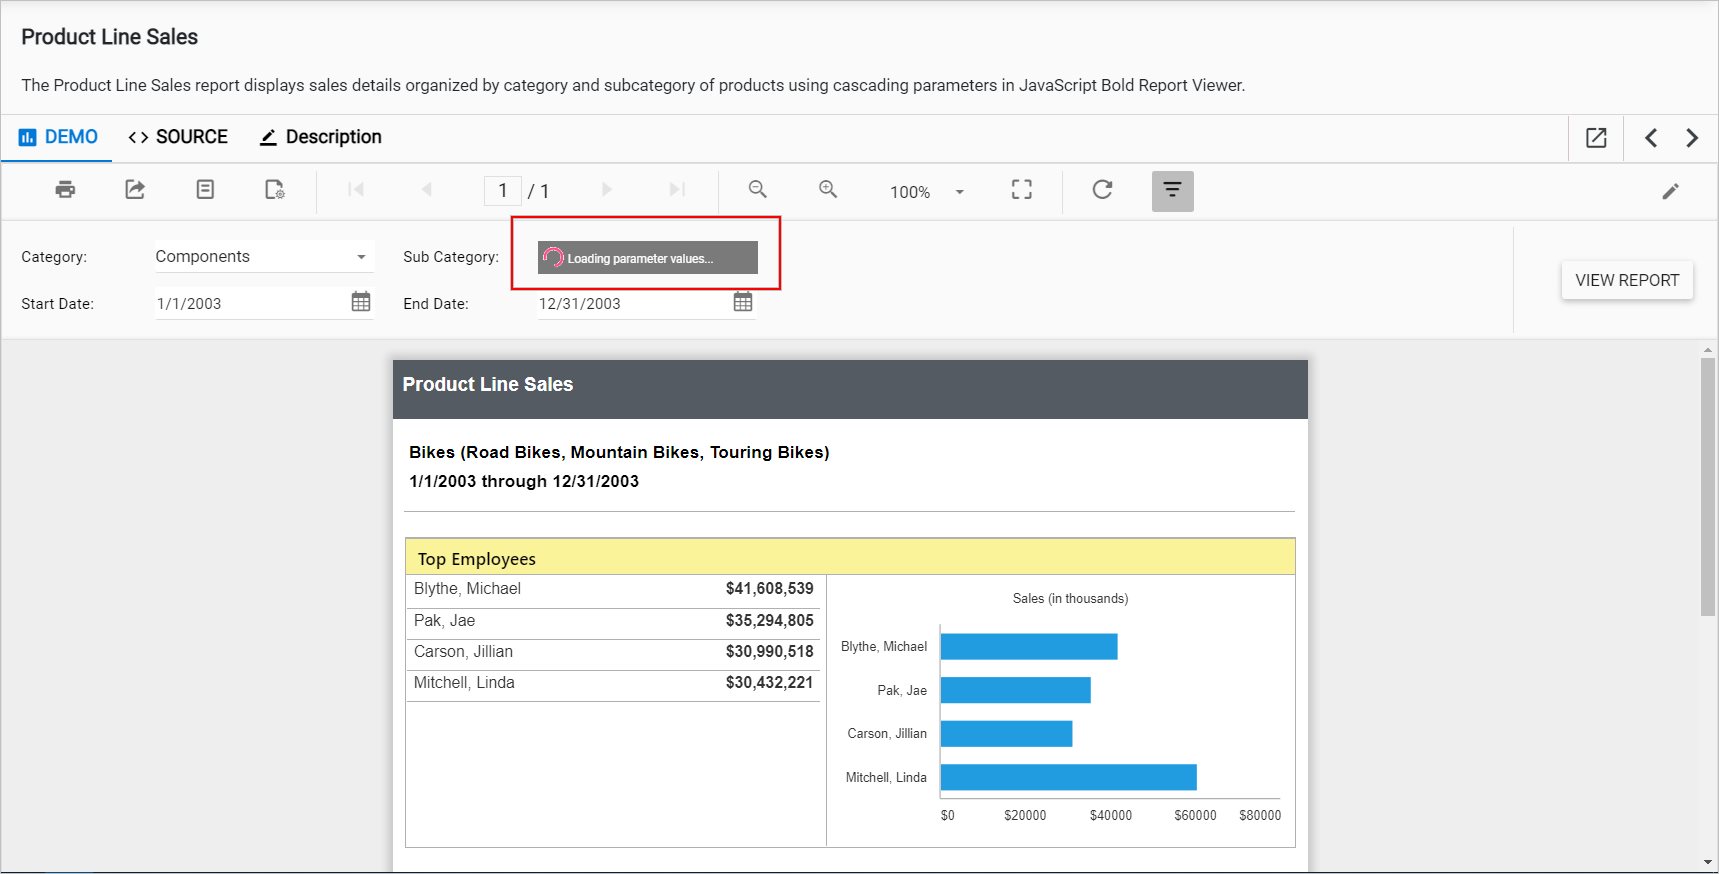Click the Blythe, Michael table row name

coord(467,589)
